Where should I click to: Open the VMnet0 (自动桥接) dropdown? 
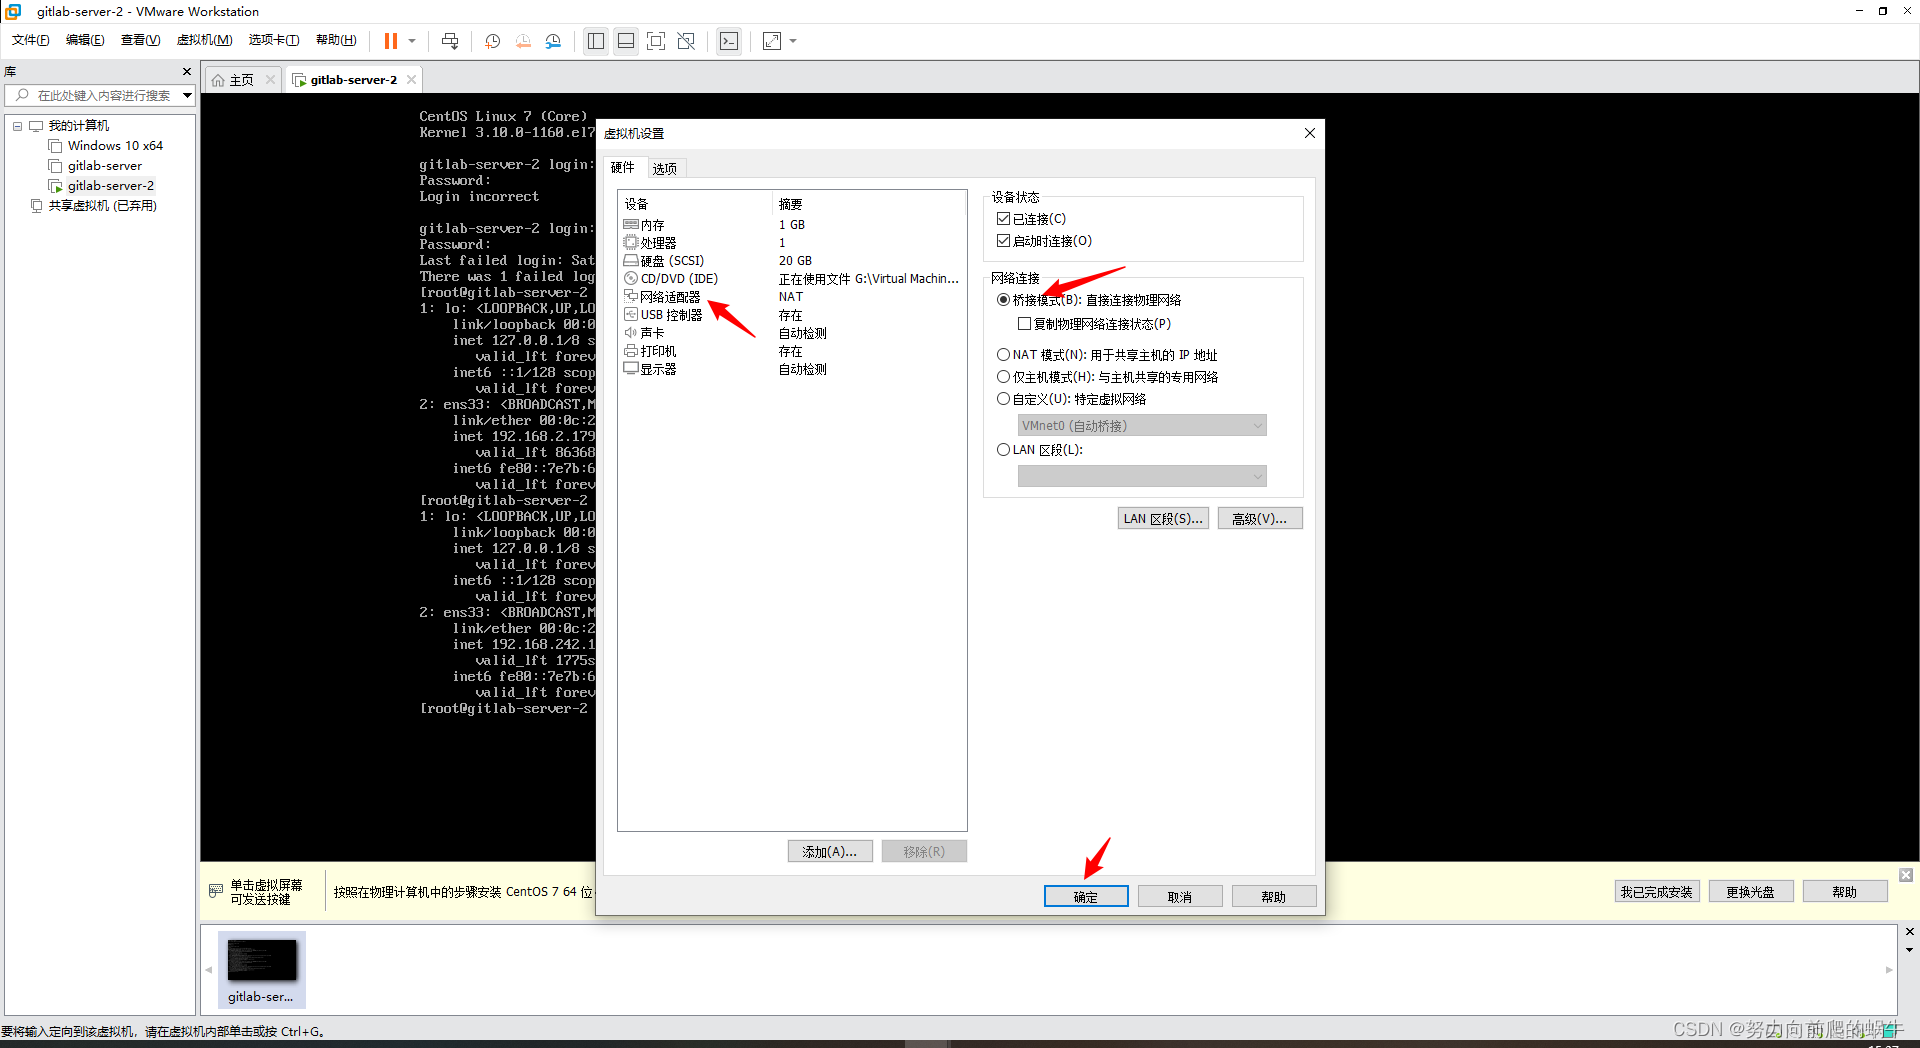1142,425
